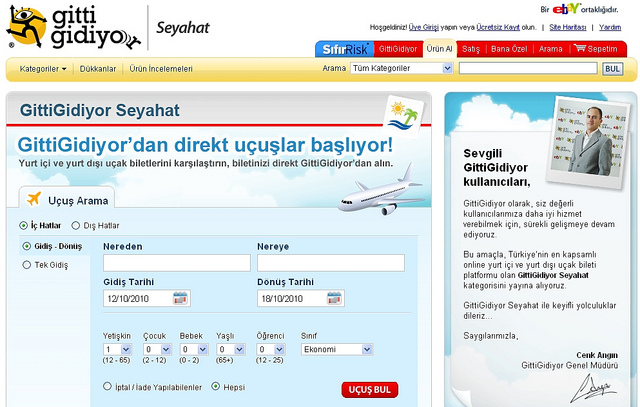Click the Nereden input field
This screenshot has height=407, width=640.
pos(177,263)
